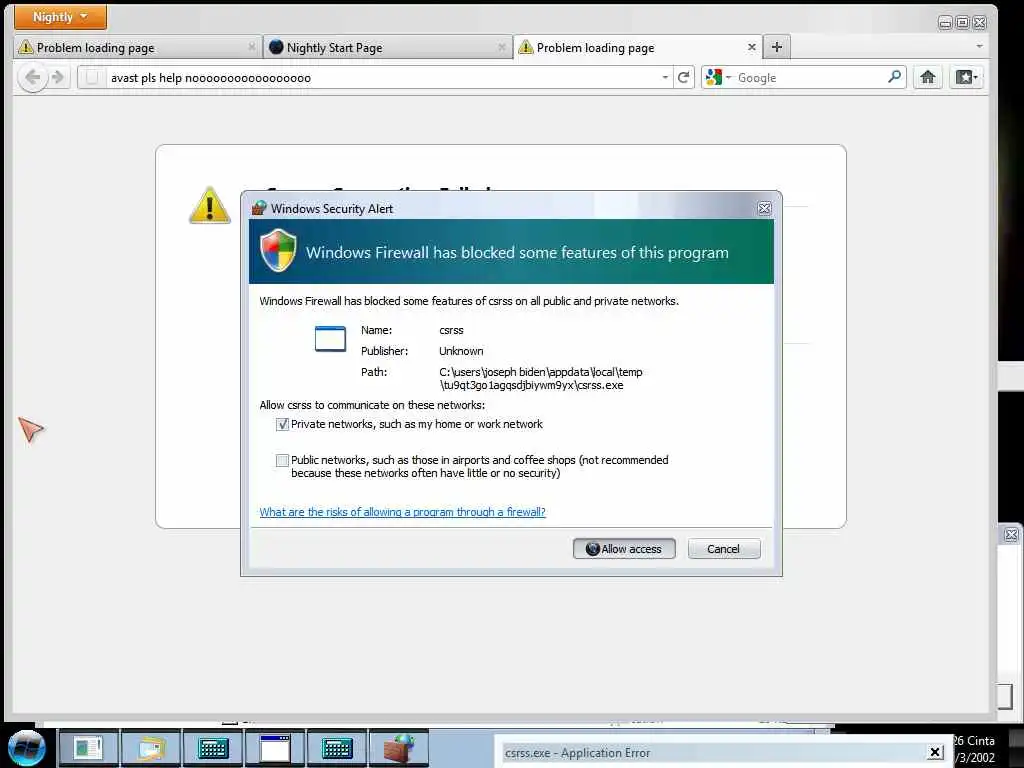Viewport: 1024px width, 768px height.
Task: Close the csrss.exe Application Error bar
Action: (935, 752)
